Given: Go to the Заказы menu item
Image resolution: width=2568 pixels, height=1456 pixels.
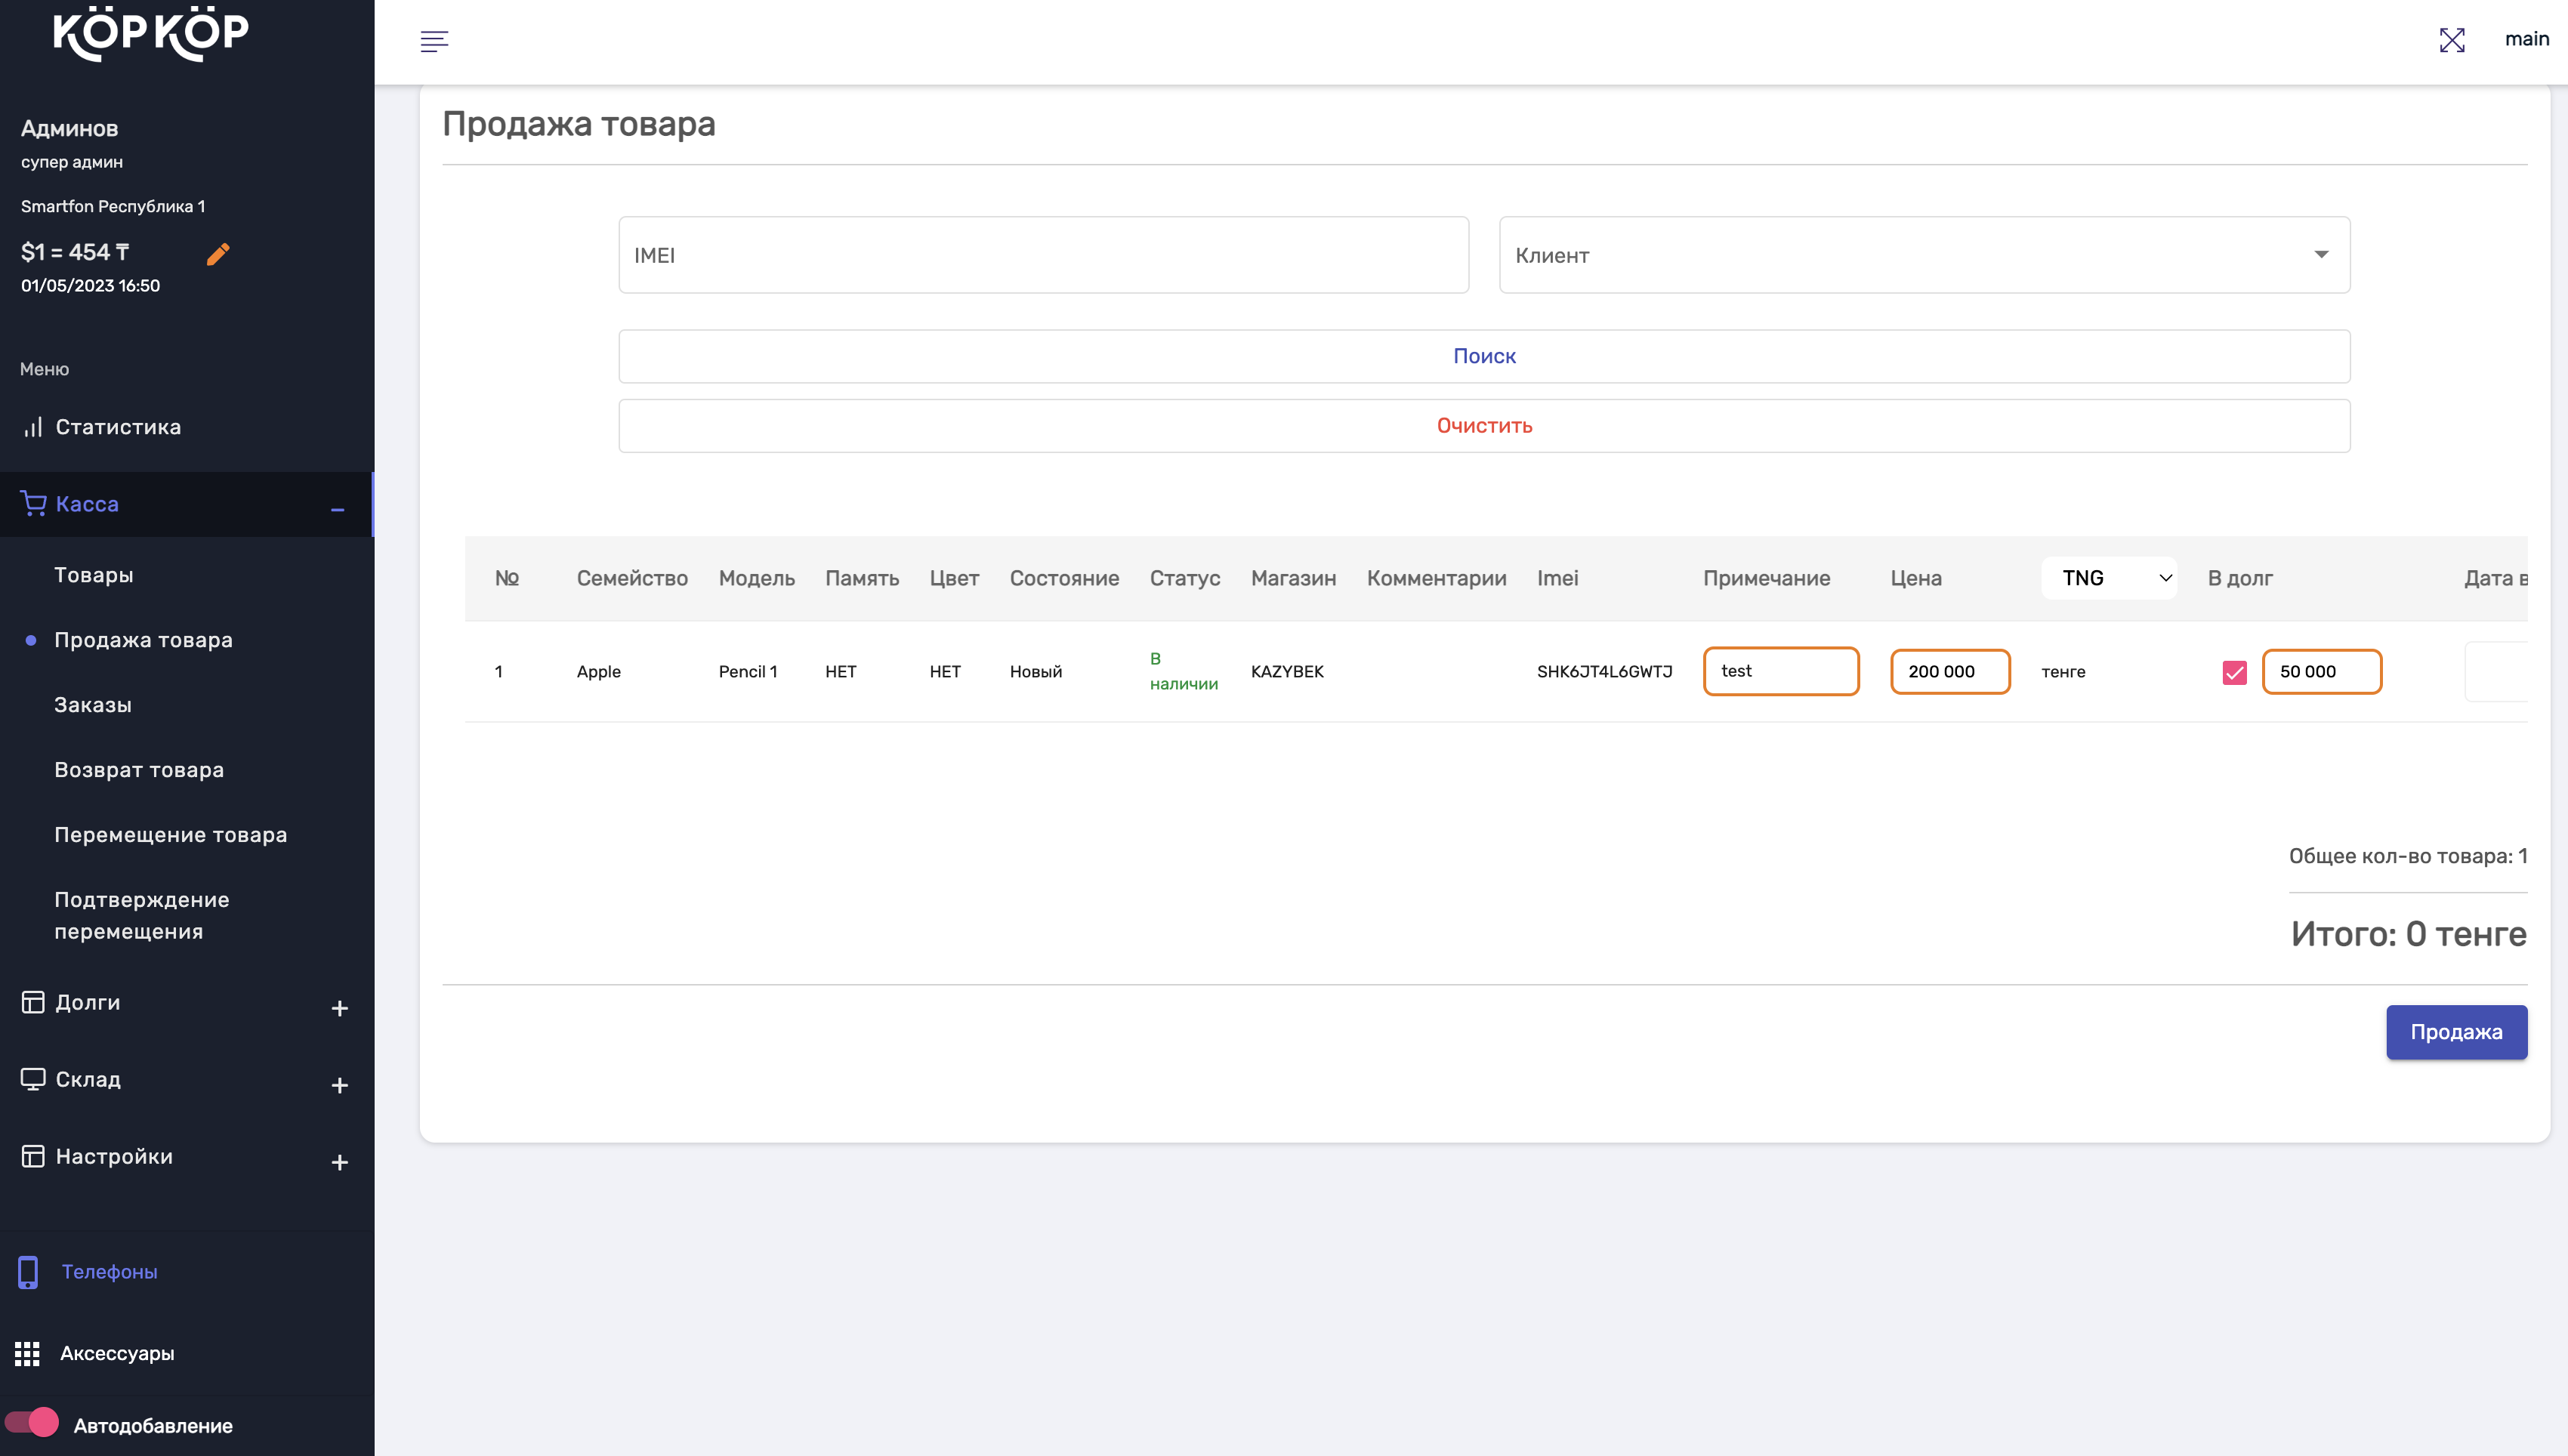Looking at the screenshot, I should (x=93, y=705).
